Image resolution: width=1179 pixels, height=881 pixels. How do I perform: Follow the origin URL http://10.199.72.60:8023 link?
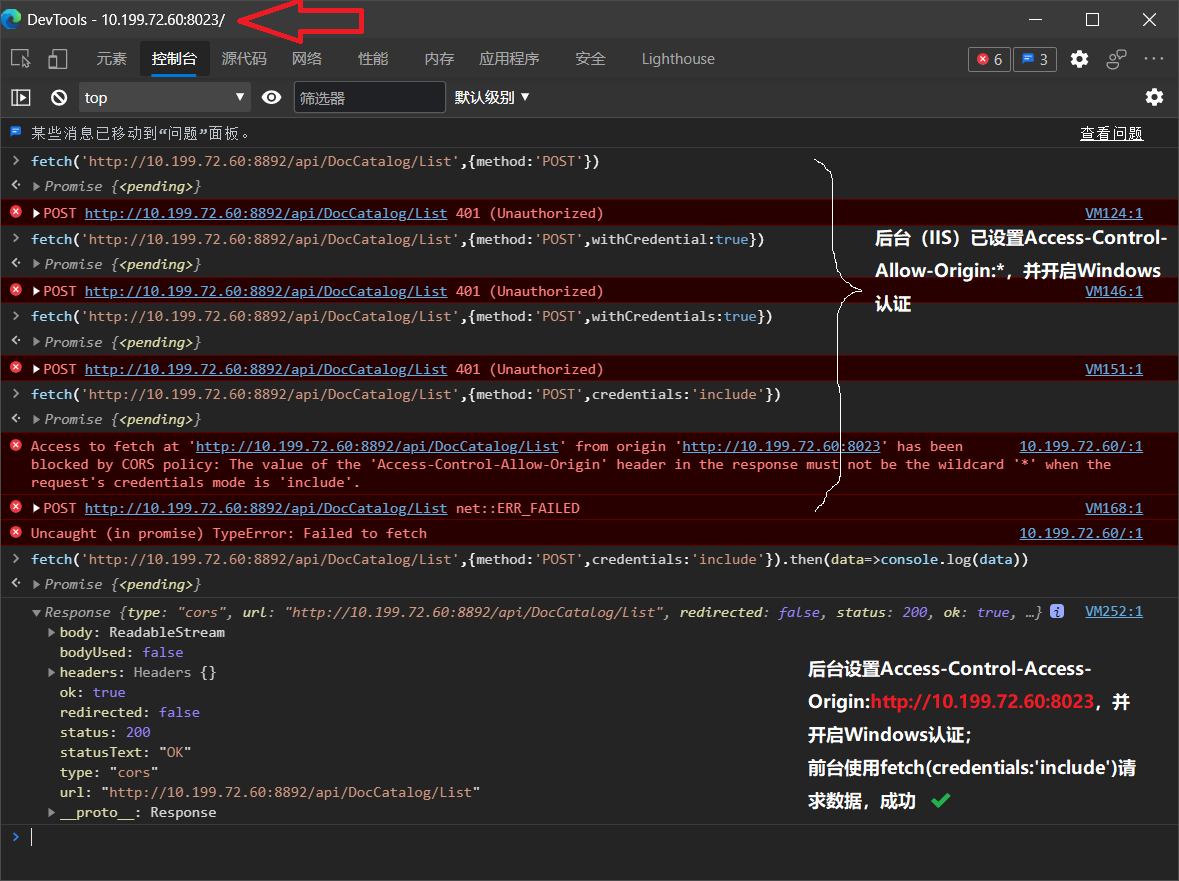coord(781,447)
